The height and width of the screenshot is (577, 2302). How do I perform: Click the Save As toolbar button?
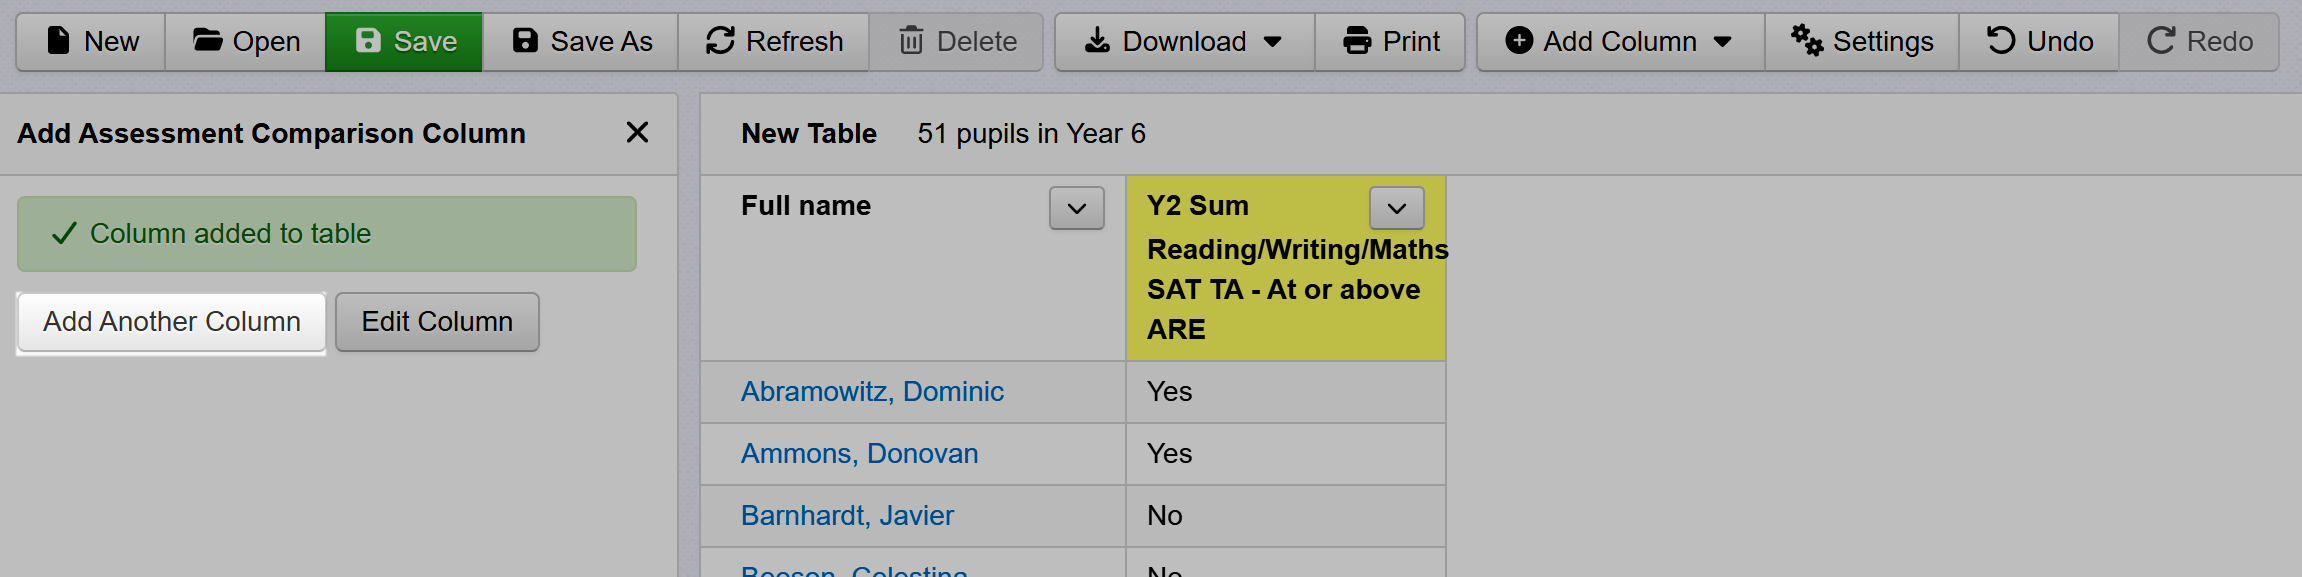pyautogui.click(x=581, y=41)
